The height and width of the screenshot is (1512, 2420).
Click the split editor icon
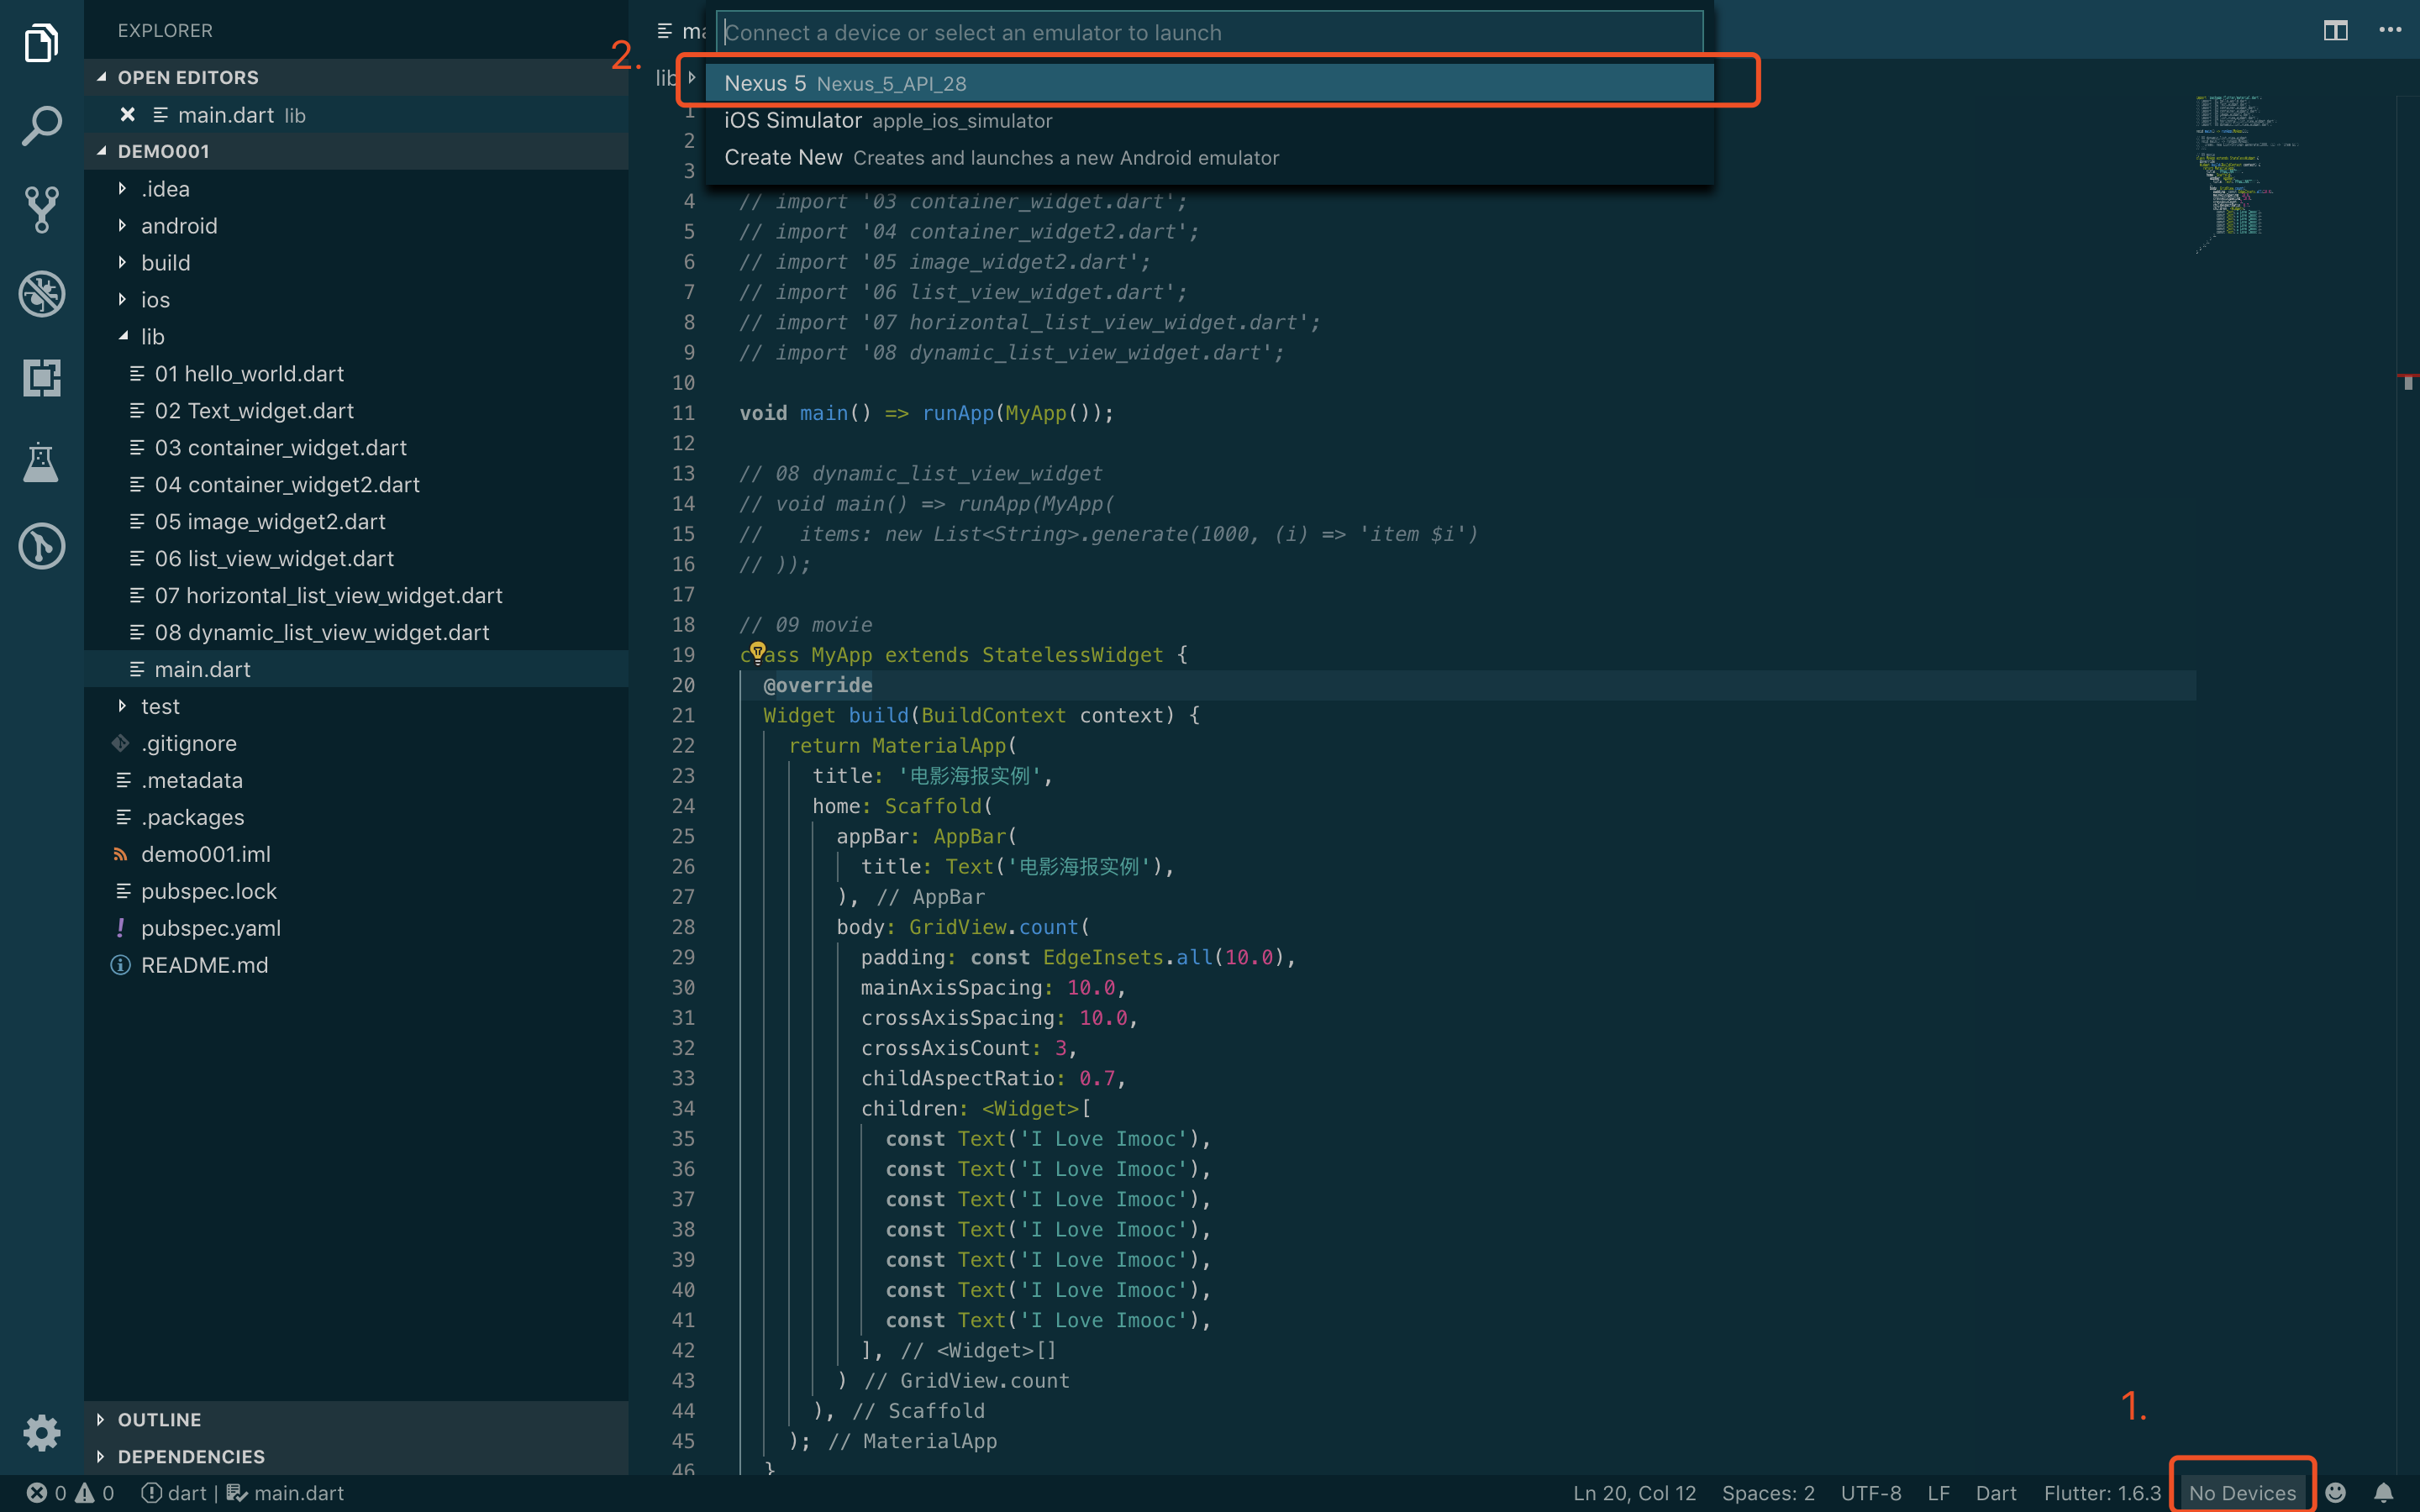click(x=2335, y=31)
